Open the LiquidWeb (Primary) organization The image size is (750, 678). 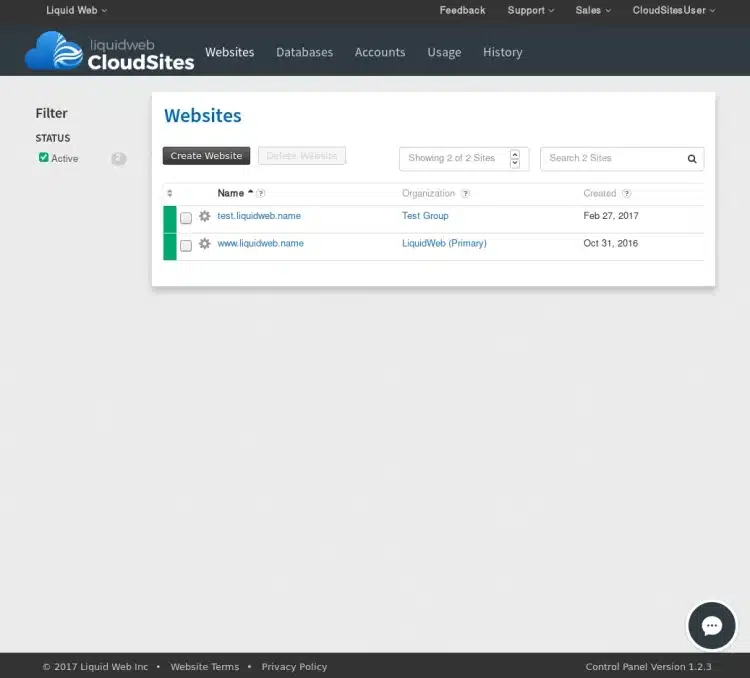444,244
